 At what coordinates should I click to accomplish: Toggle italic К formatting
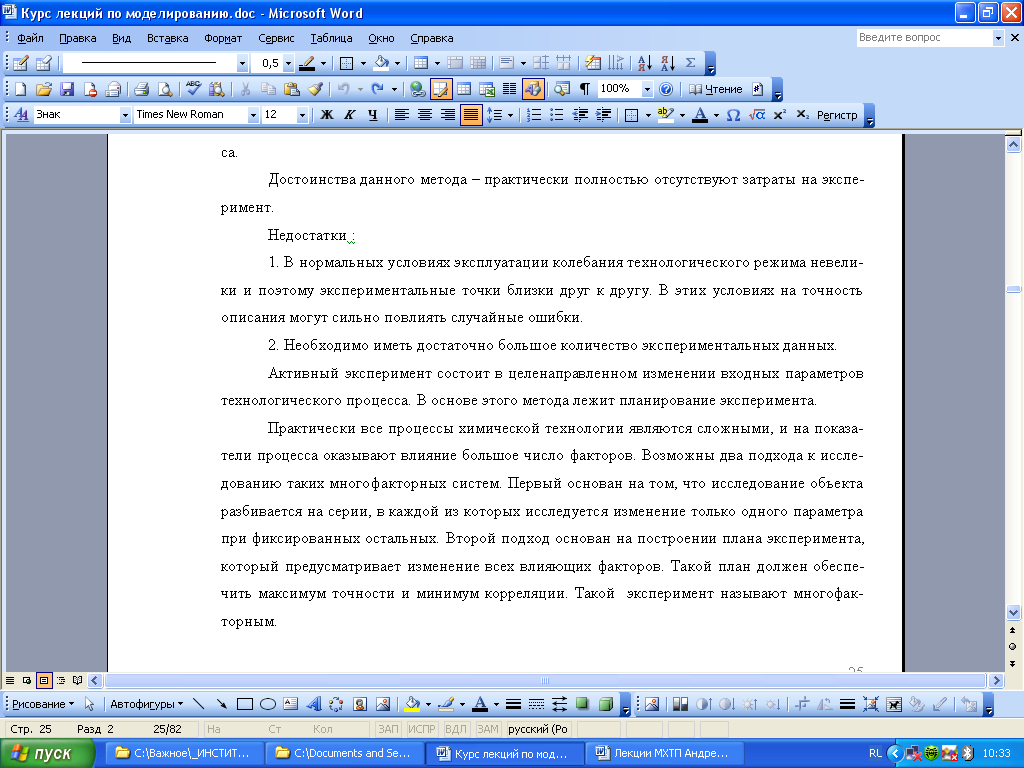coord(349,115)
